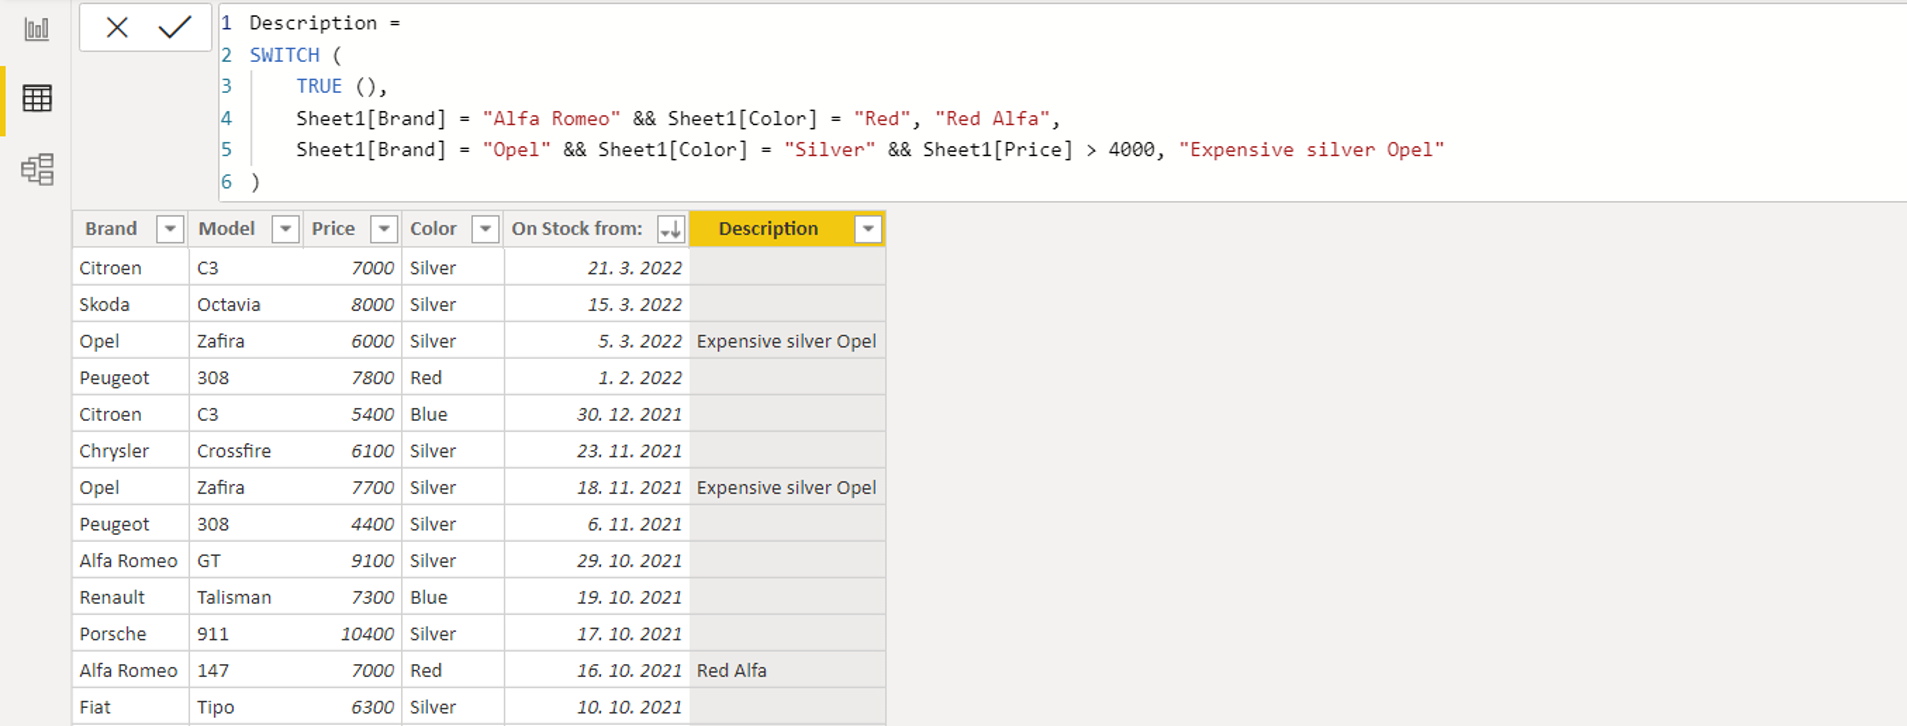Click the date 21. 3. 2022

596,268
